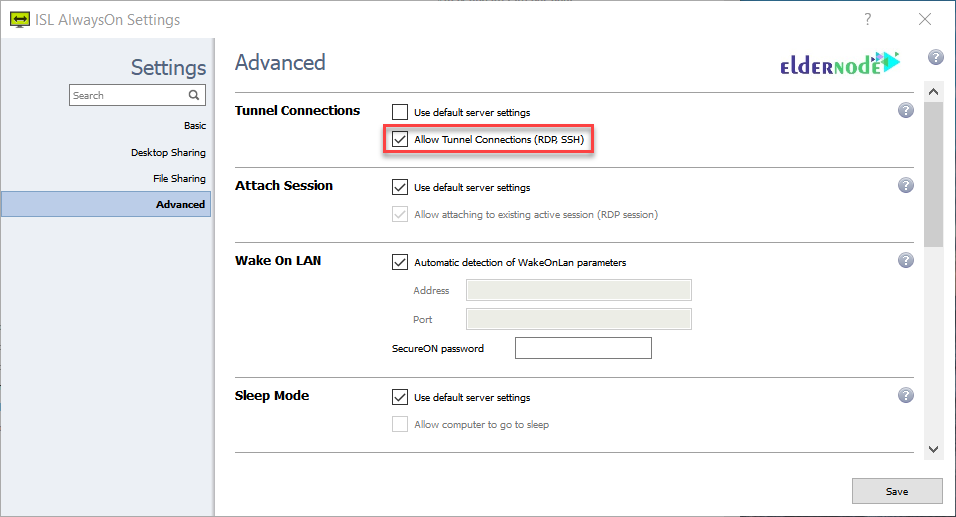The image size is (956, 517).
Task: Open the Basic settings section
Action: (194, 126)
